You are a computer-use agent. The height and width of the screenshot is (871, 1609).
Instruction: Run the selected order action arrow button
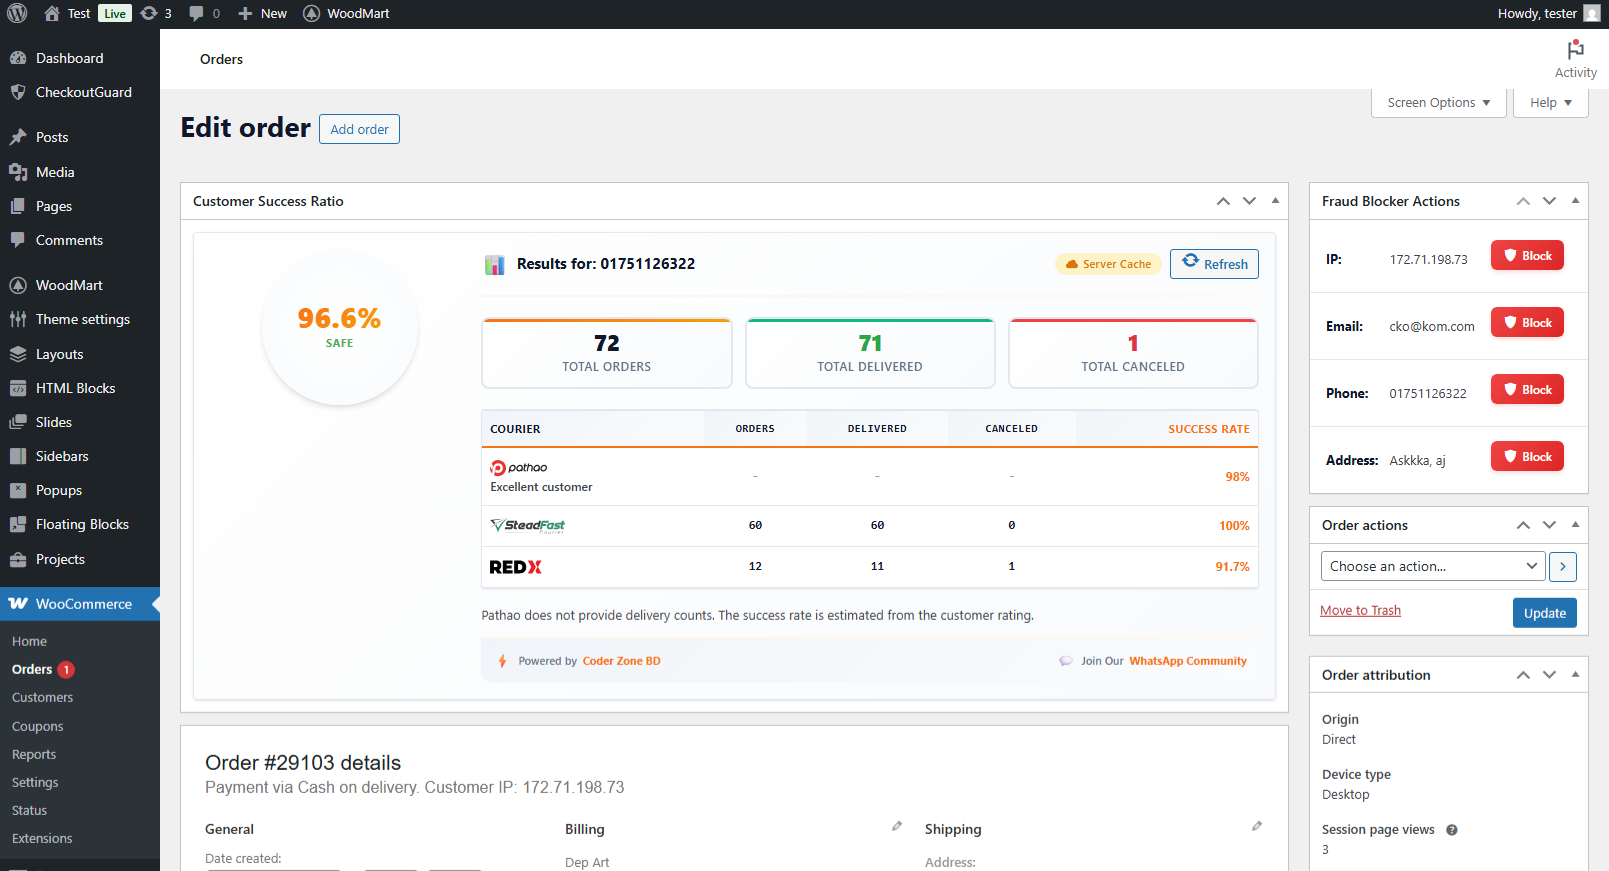[x=1563, y=567]
